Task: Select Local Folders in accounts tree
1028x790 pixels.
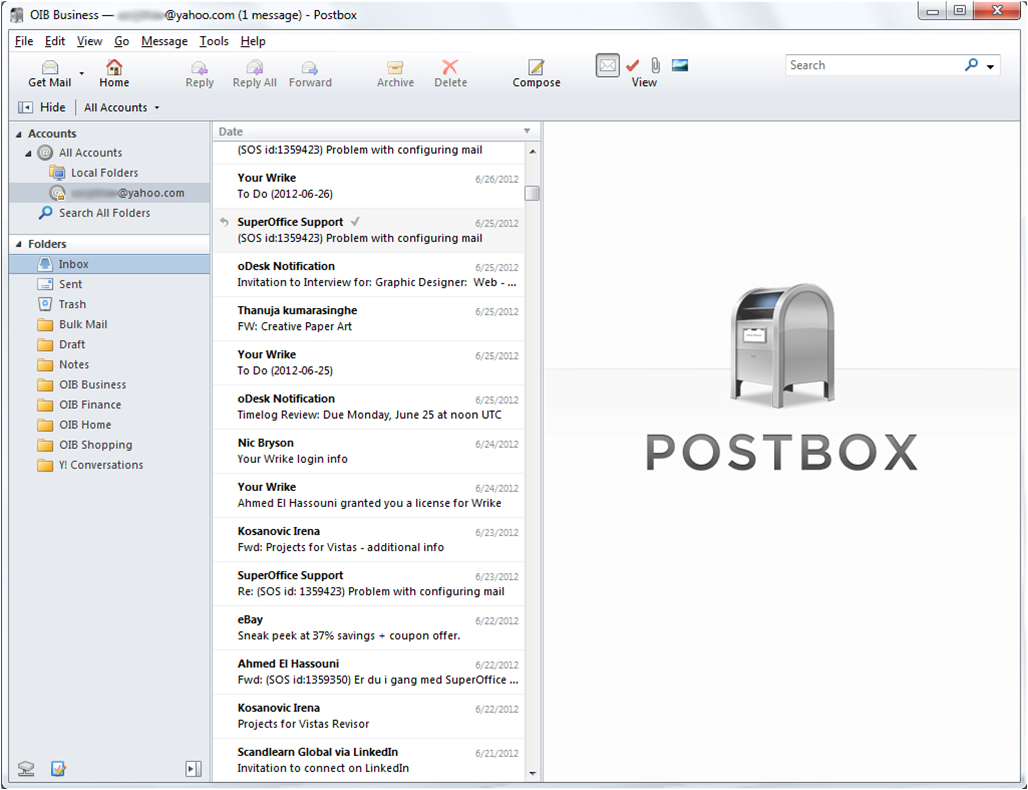Action: pos(104,172)
